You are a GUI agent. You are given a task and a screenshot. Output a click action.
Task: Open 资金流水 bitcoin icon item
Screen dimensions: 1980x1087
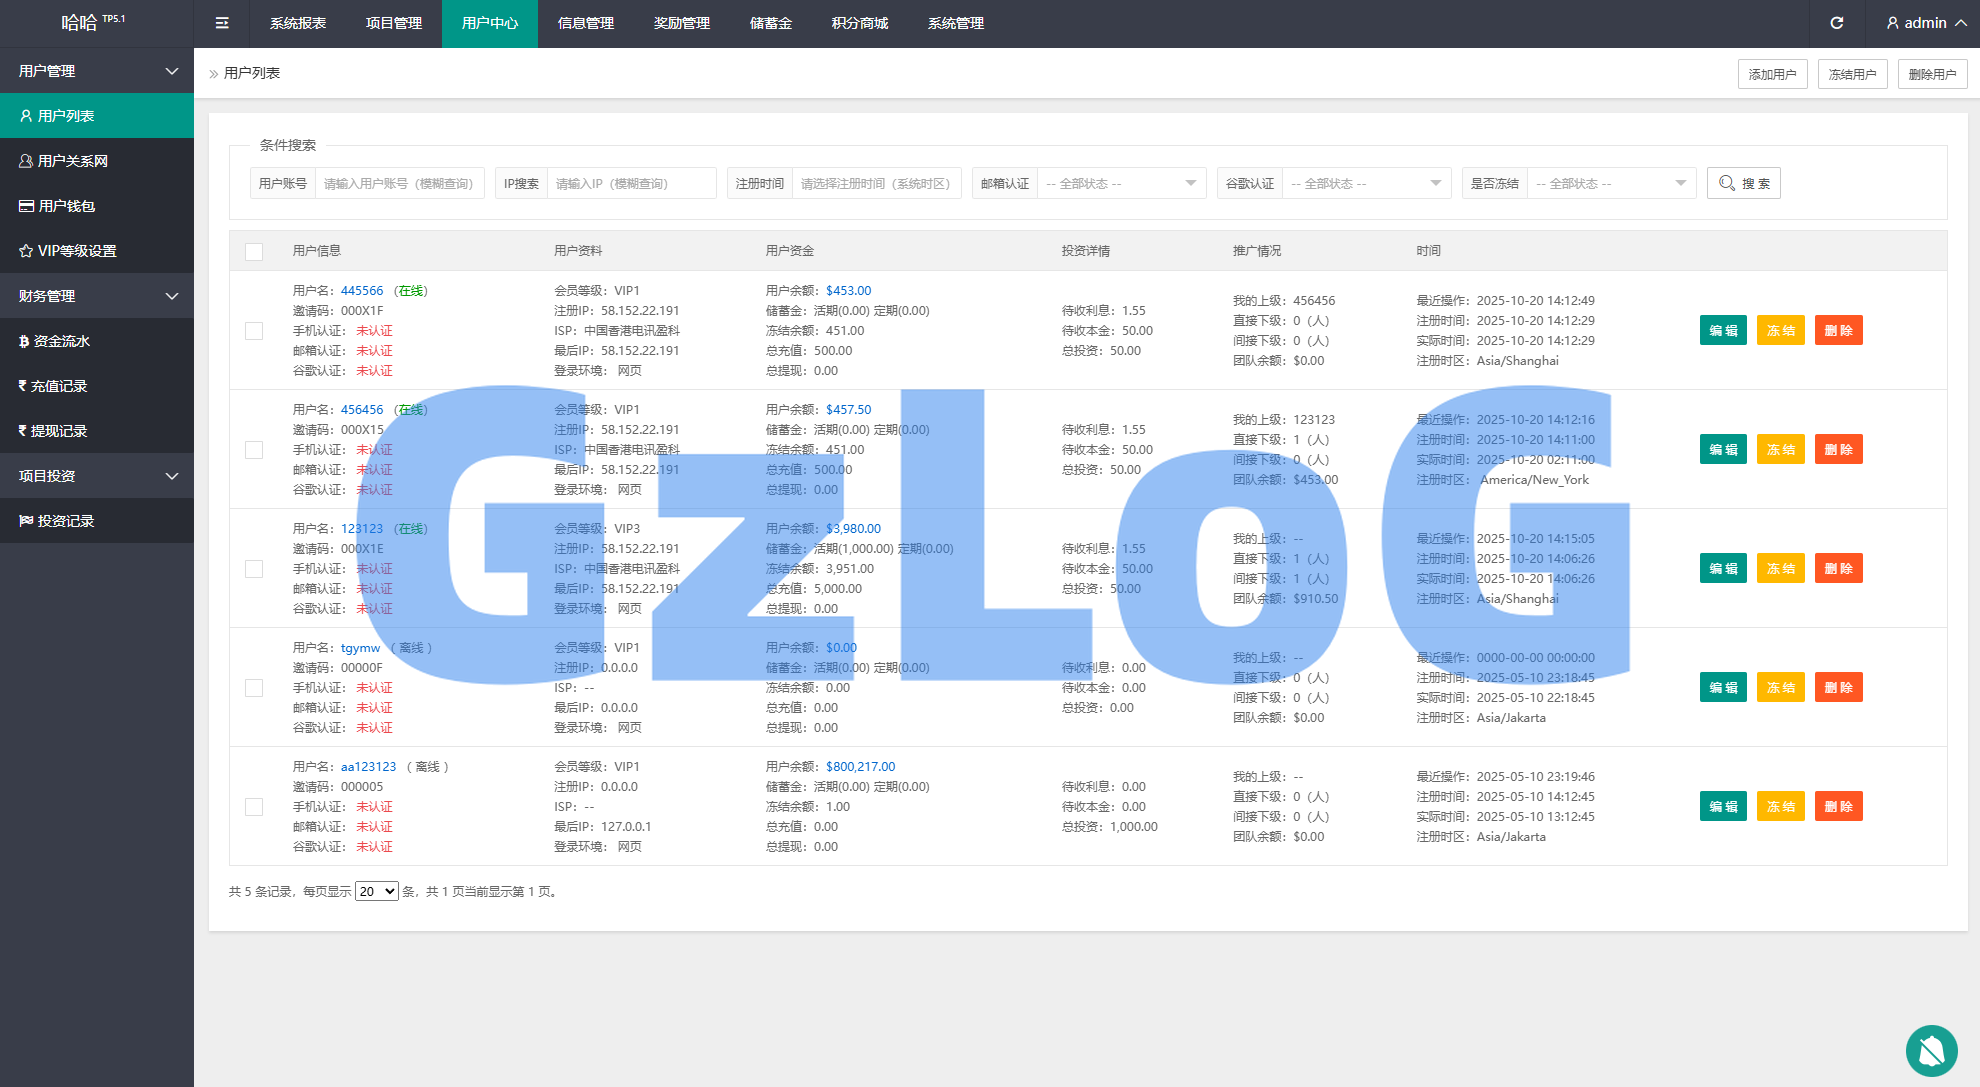tap(61, 341)
